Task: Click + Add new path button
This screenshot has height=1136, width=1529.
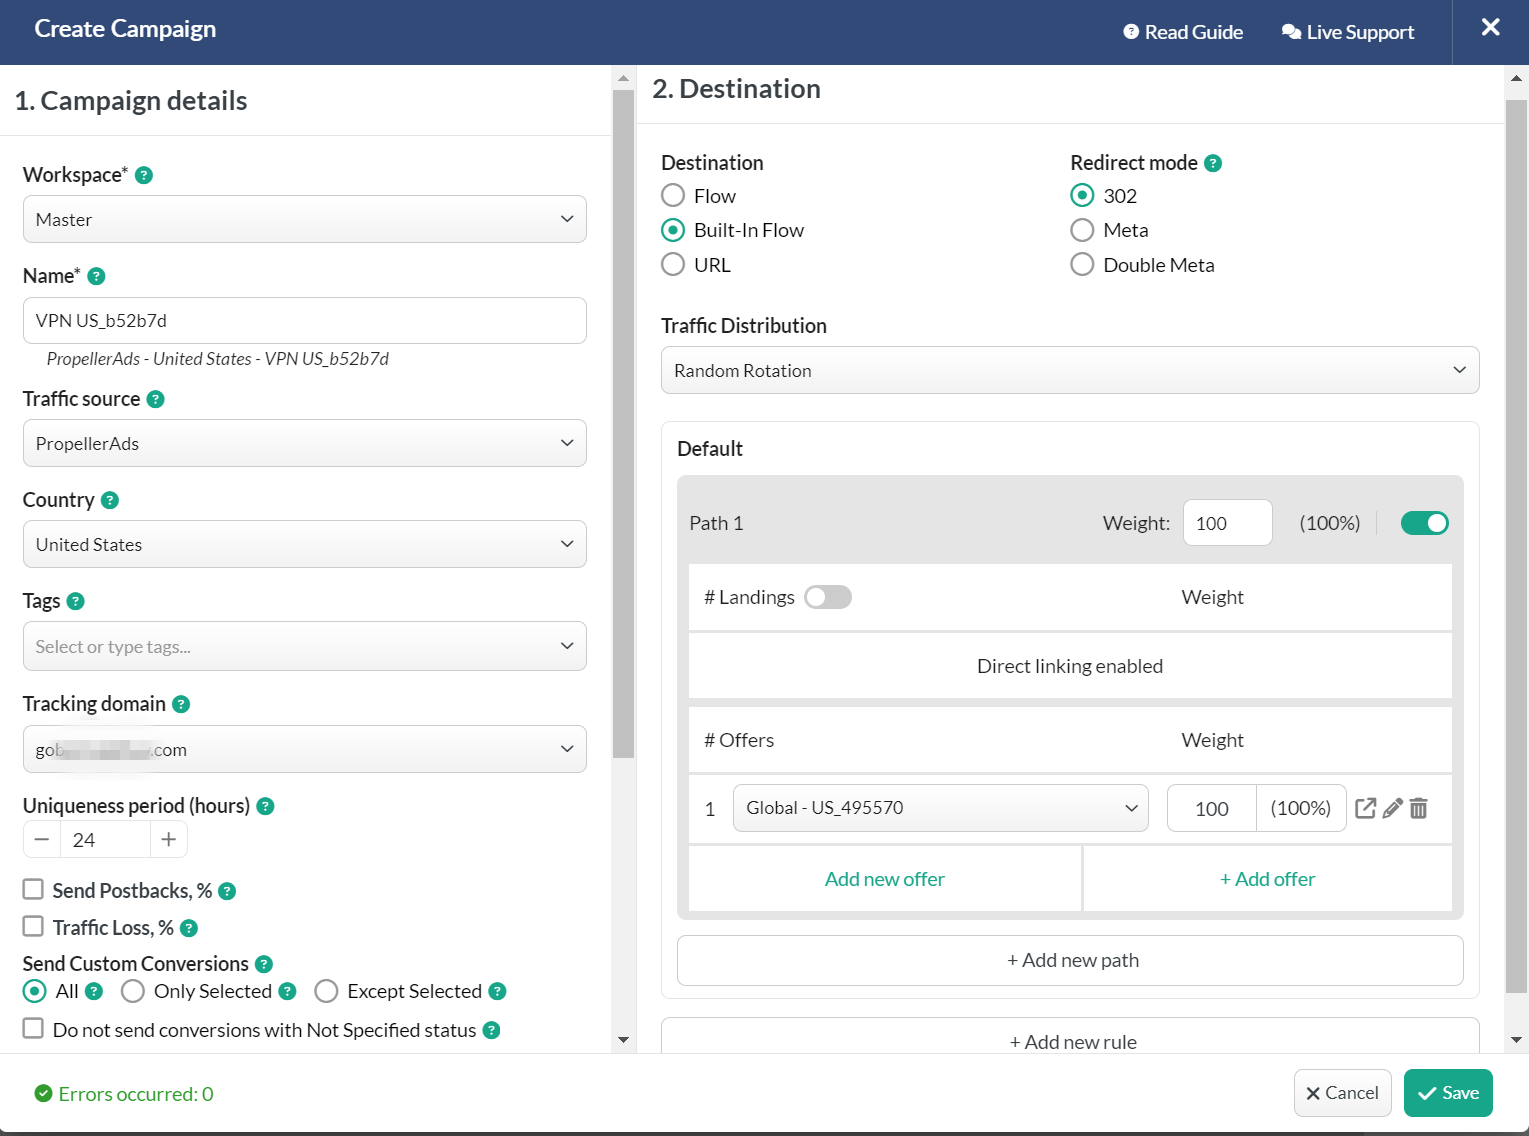Action: click(x=1070, y=960)
